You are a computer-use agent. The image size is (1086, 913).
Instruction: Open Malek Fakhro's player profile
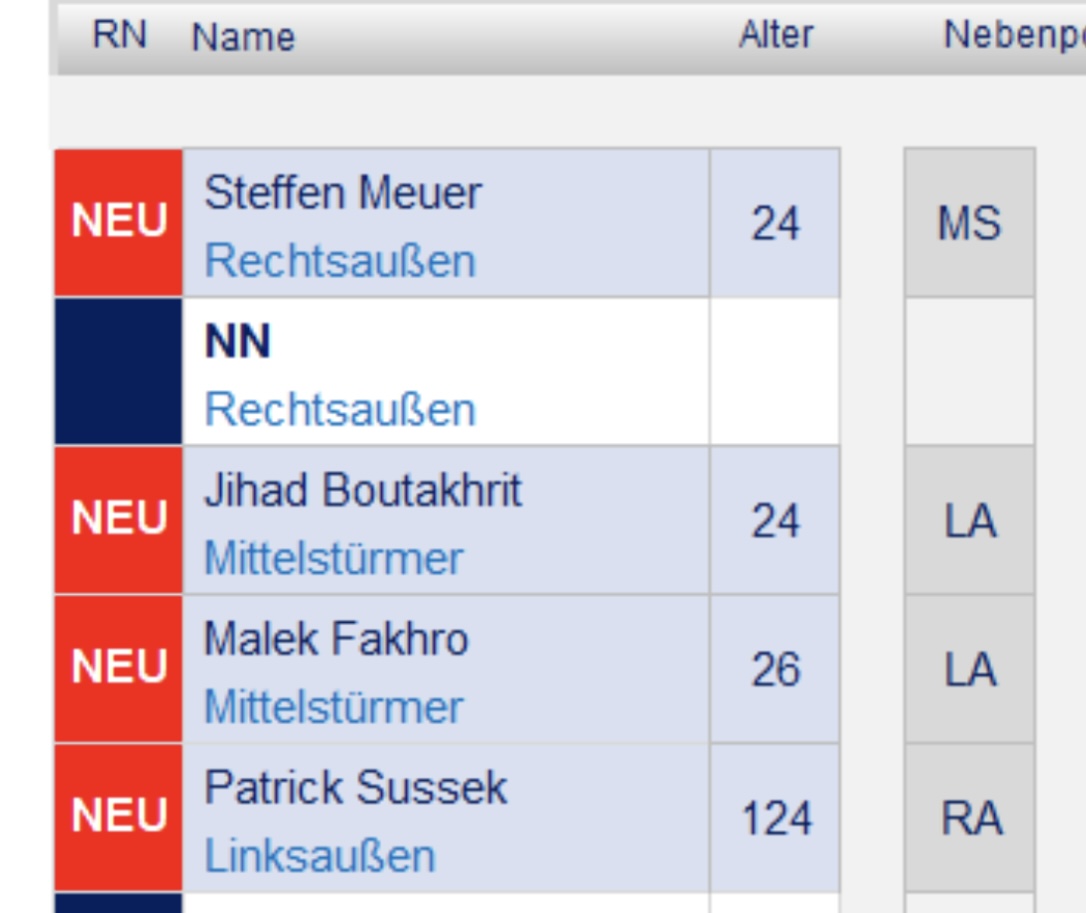click(x=336, y=639)
